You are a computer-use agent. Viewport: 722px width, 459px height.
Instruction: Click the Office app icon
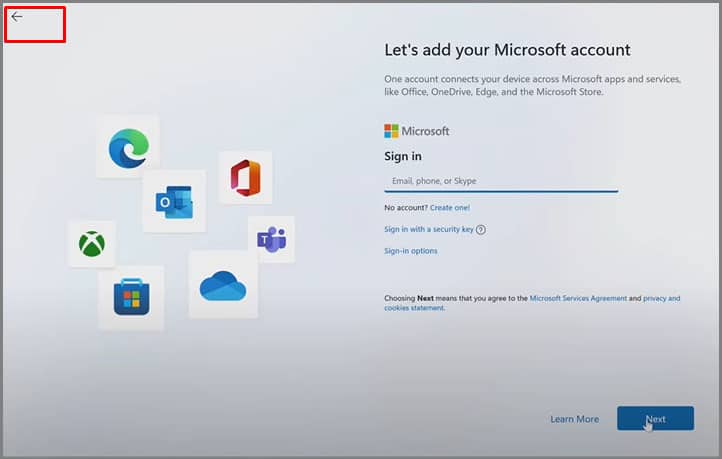tap(245, 178)
